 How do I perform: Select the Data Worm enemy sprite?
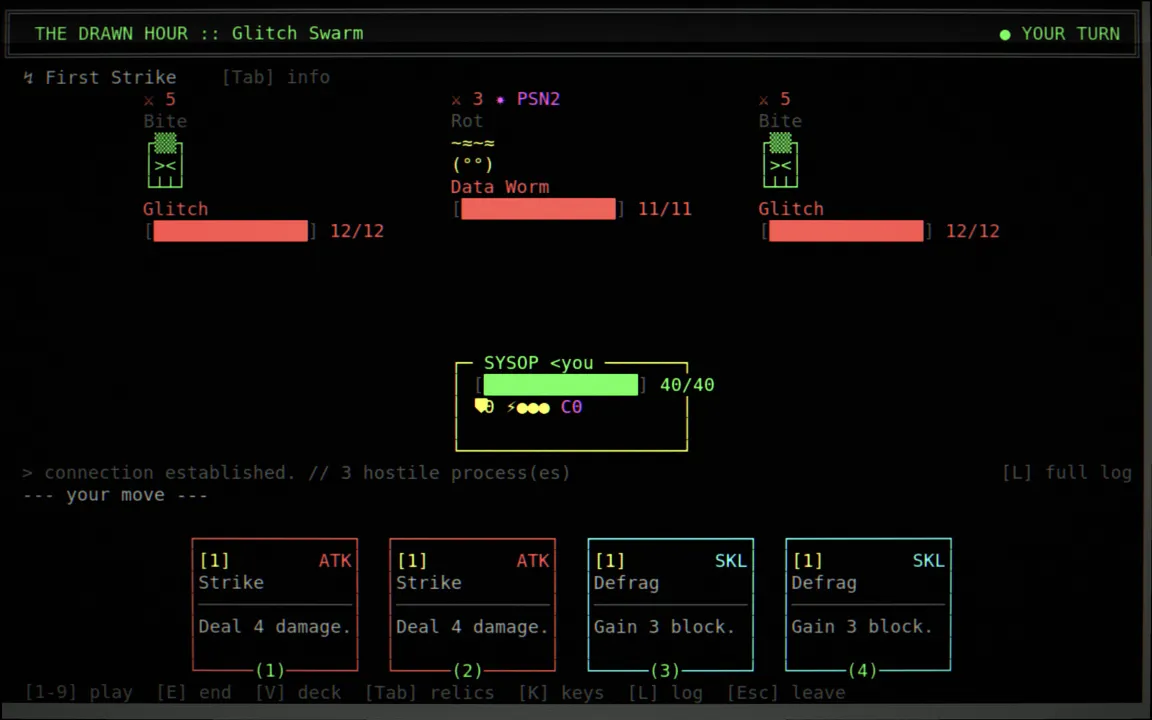[x=472, y=154]
